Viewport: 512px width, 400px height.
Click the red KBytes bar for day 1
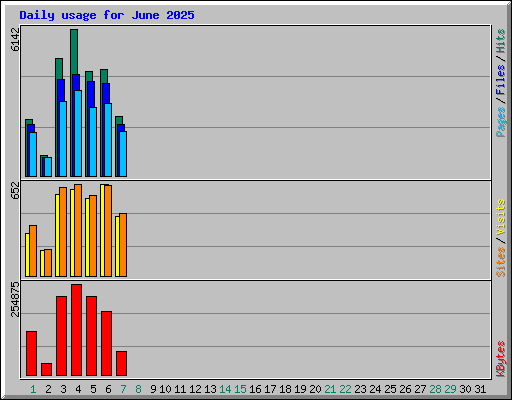(x=31, y=354)
